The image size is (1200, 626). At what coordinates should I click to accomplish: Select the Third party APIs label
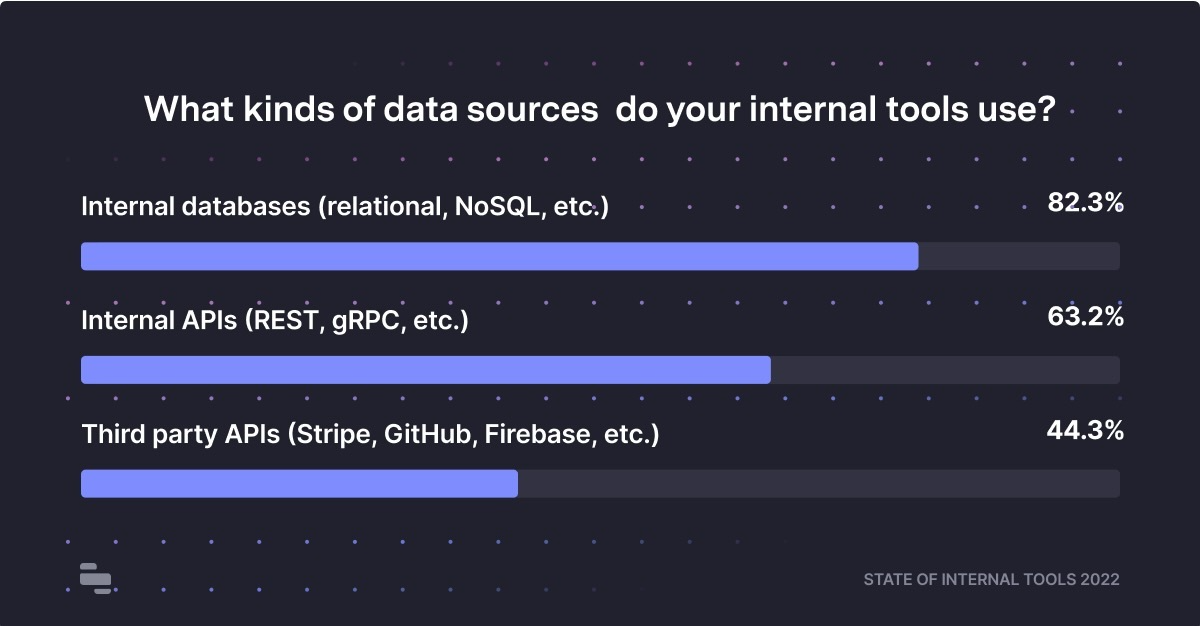(370, 435)
